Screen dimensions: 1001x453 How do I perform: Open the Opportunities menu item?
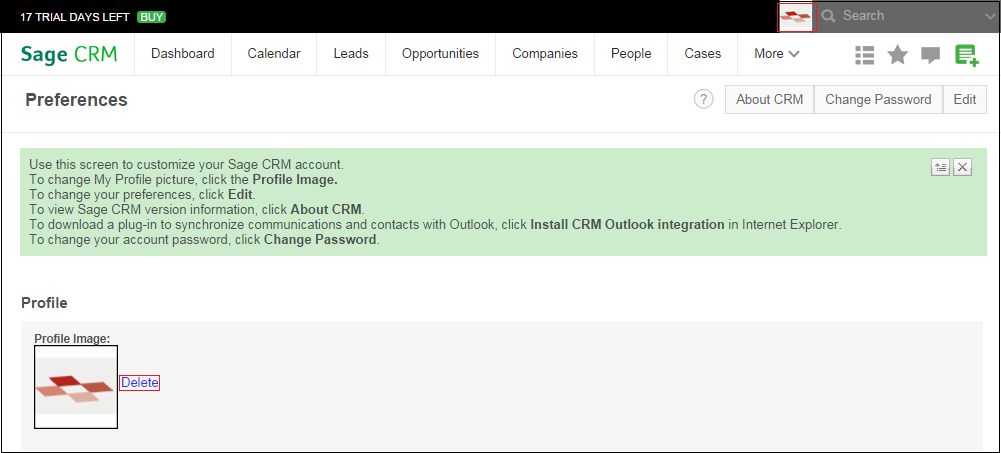(440, 54)
